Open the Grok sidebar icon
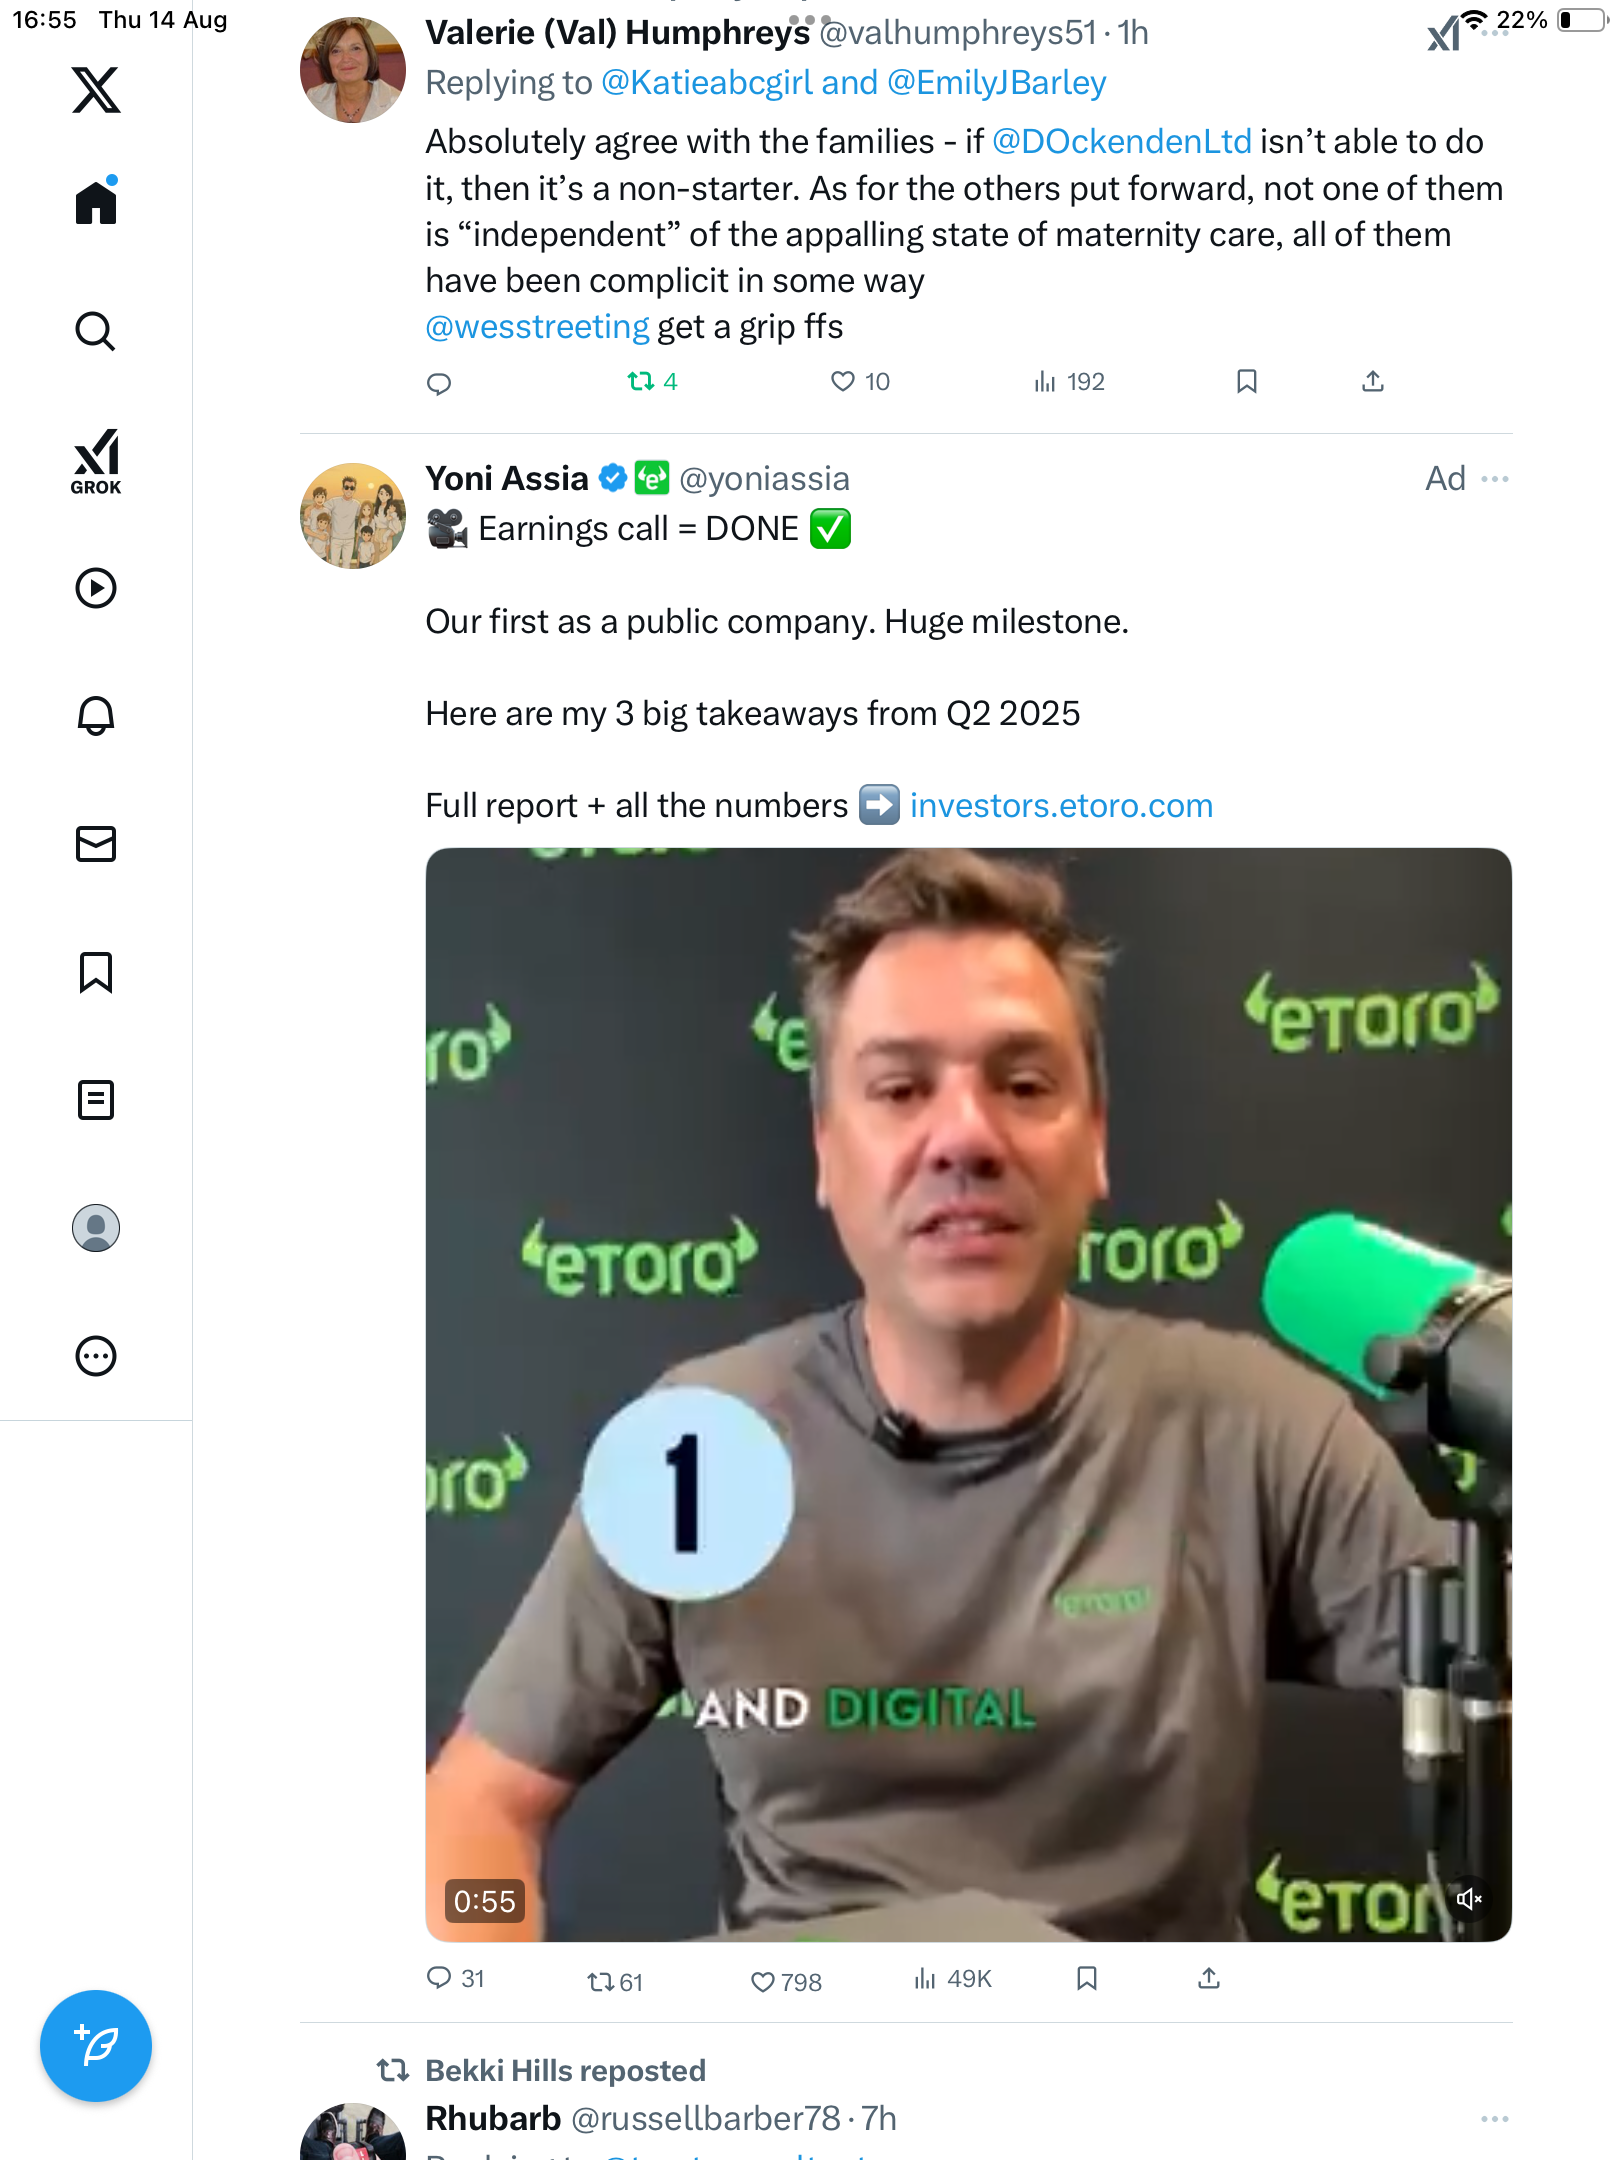The width and height of the screenshot is (1620, 2160). (96, 461)
